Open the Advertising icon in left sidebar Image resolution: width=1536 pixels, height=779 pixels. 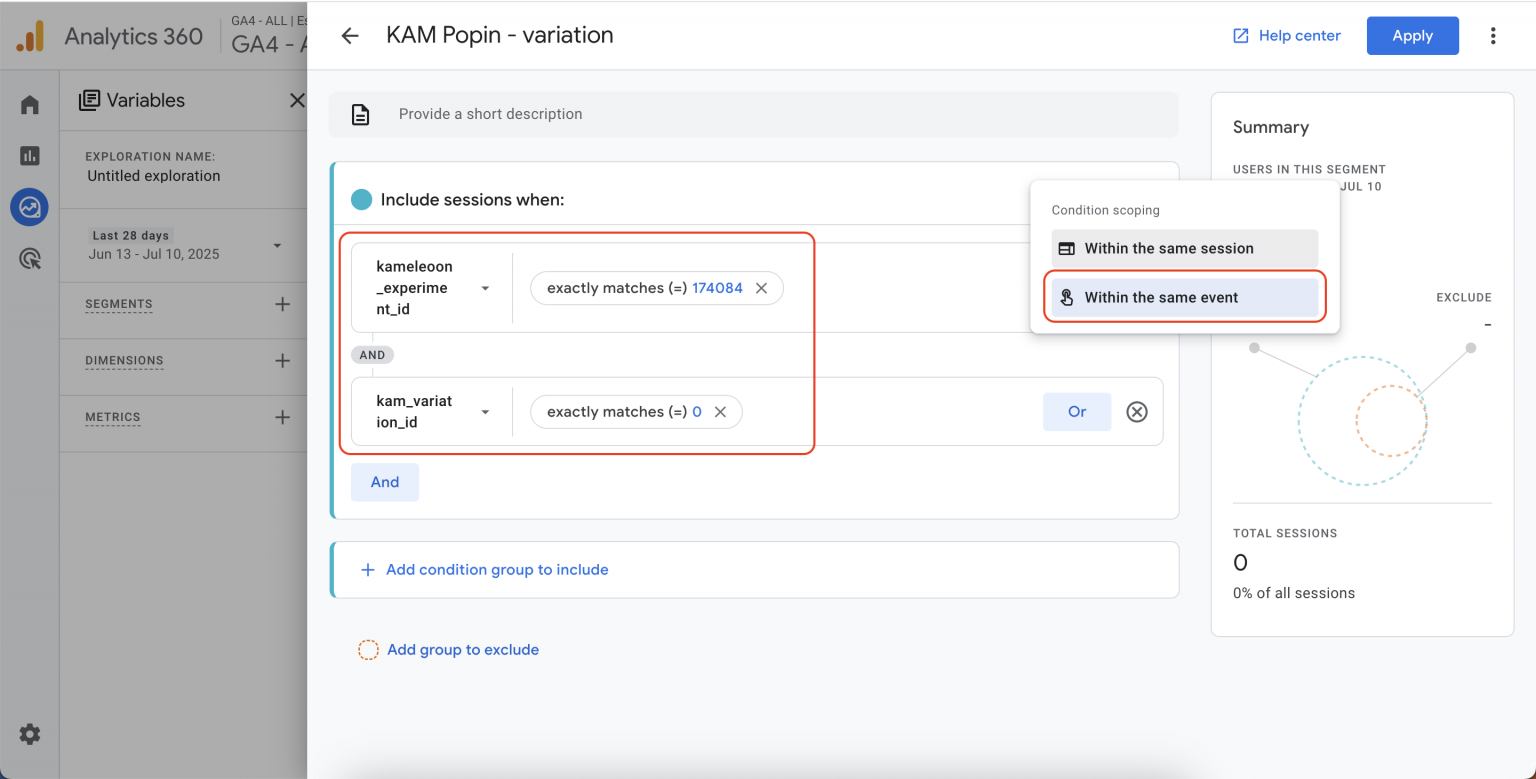30,260
